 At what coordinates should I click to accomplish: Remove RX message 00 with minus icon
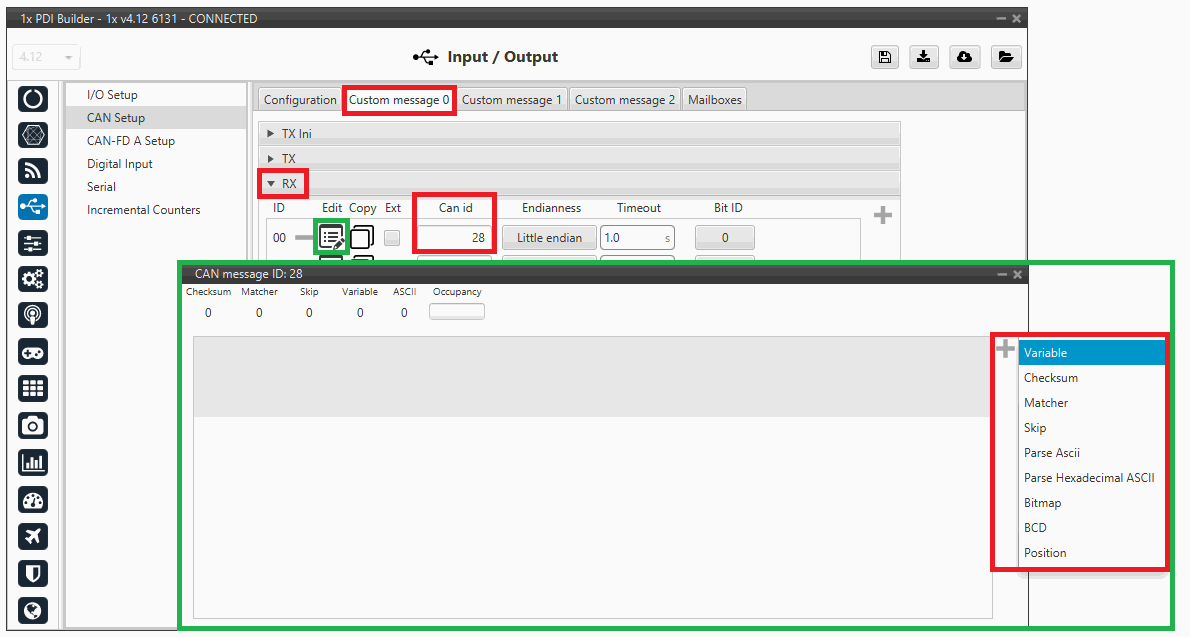(304, 238)
